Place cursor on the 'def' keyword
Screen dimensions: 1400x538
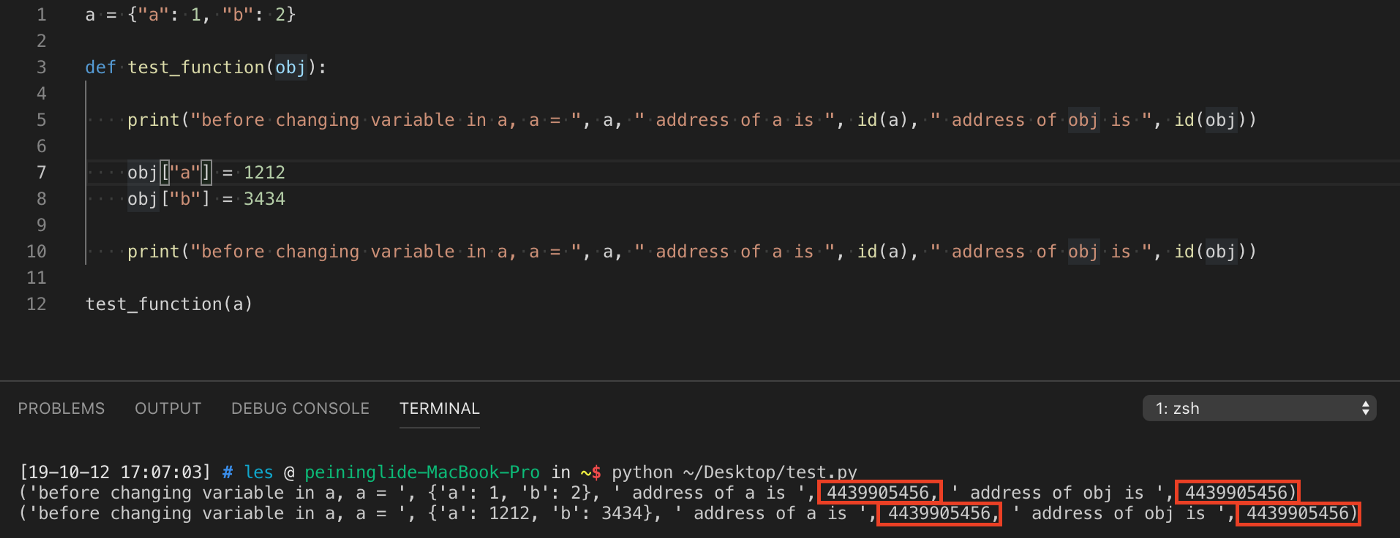[101, 68]
